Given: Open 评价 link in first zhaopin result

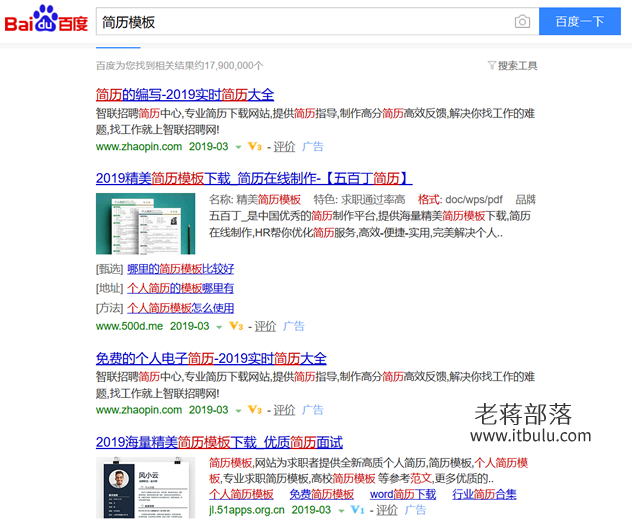Looking at the screenshot, I should click(284, 146).
